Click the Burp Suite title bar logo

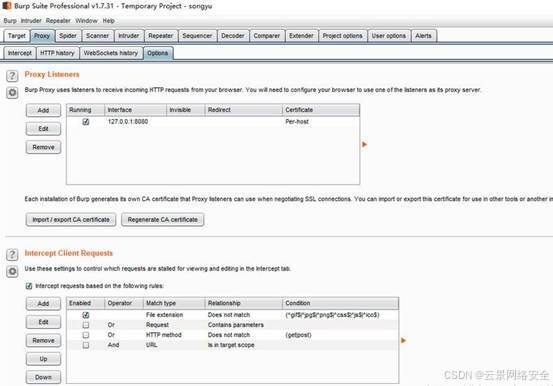[7, 6]
